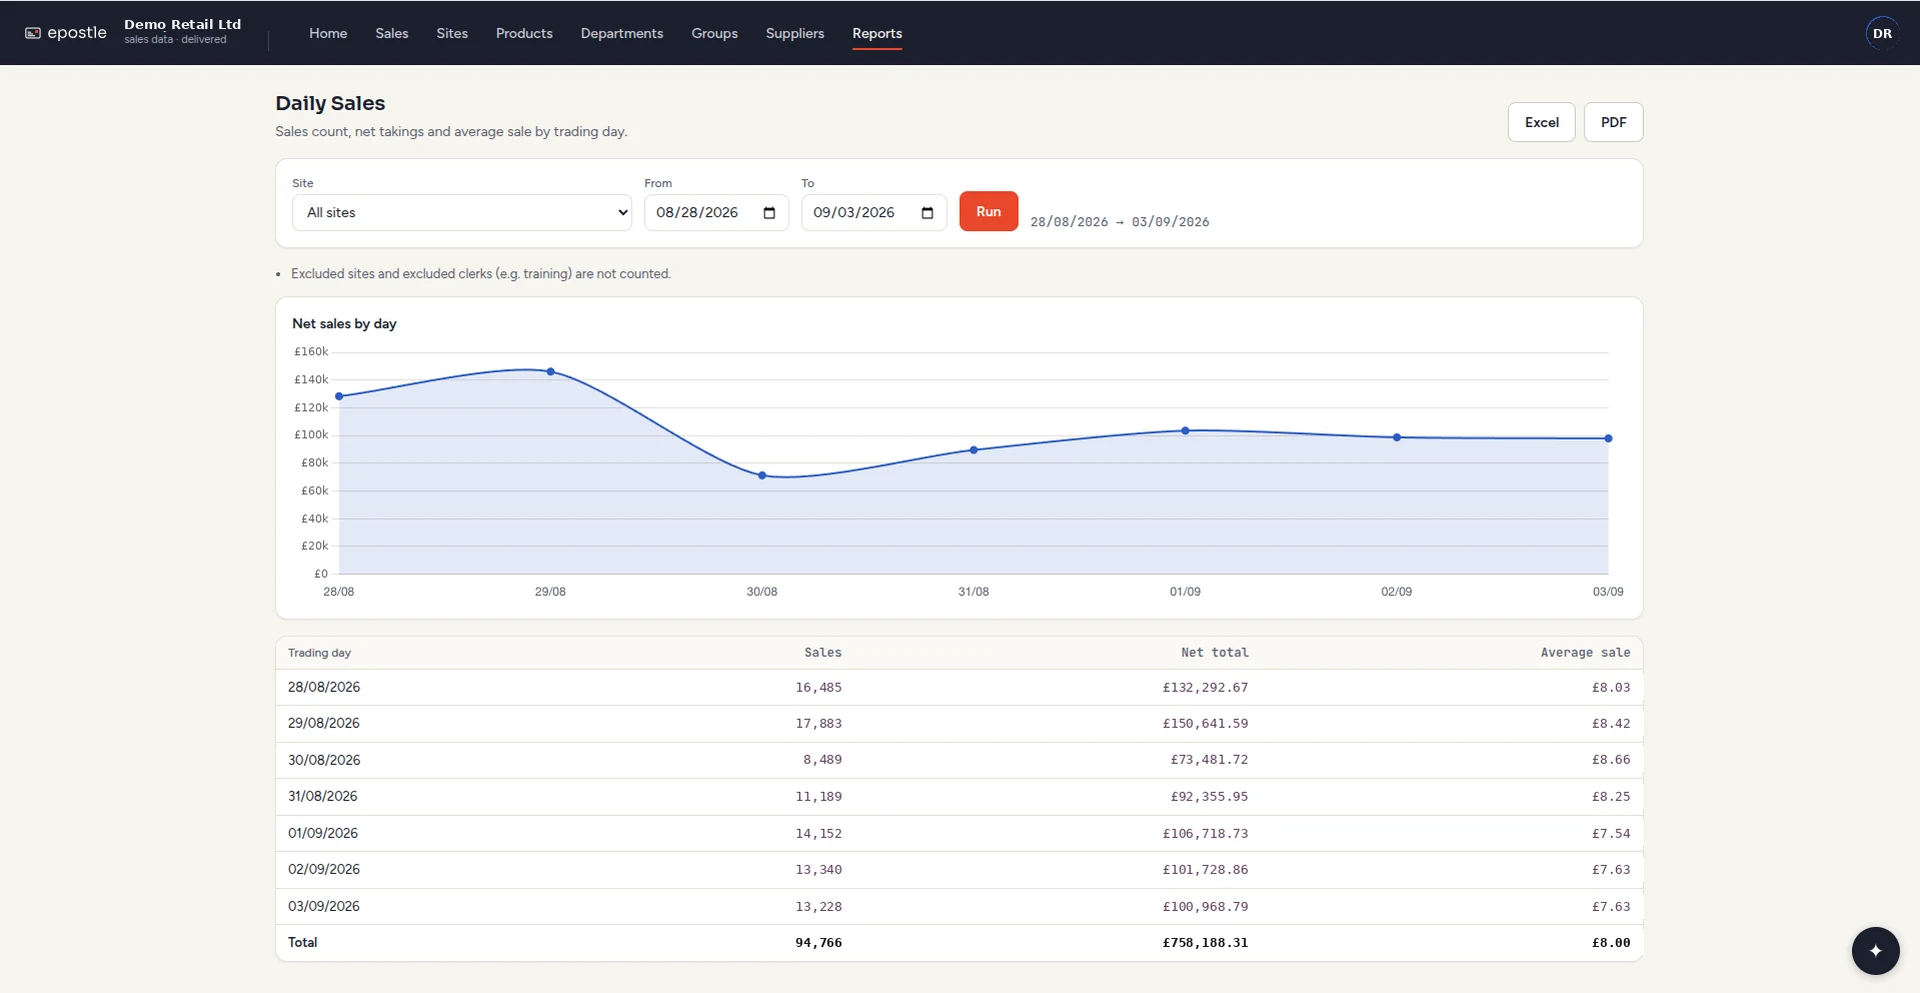Click the net total £150,641.59
The image size is (1920, 993).
(x=1205, y=723)
